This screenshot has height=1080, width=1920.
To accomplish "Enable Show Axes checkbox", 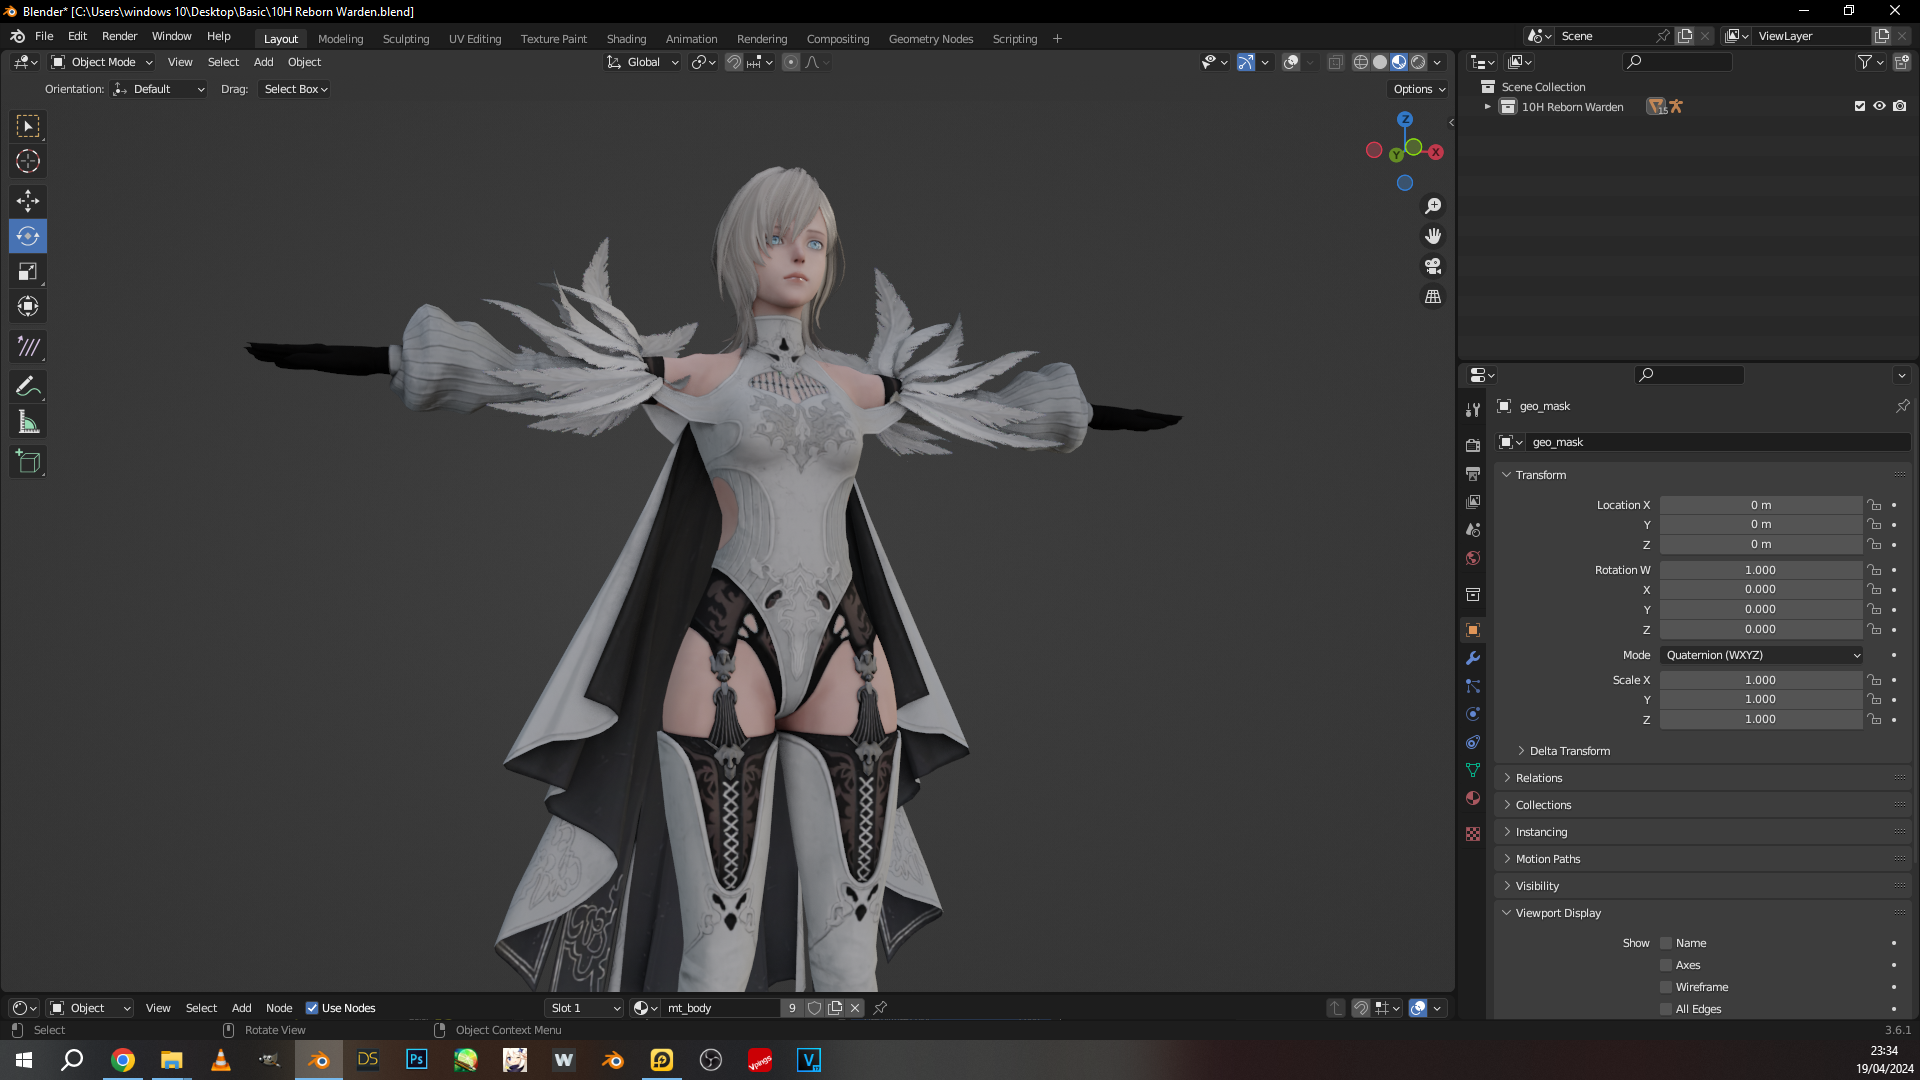I will coord(1666,965).
